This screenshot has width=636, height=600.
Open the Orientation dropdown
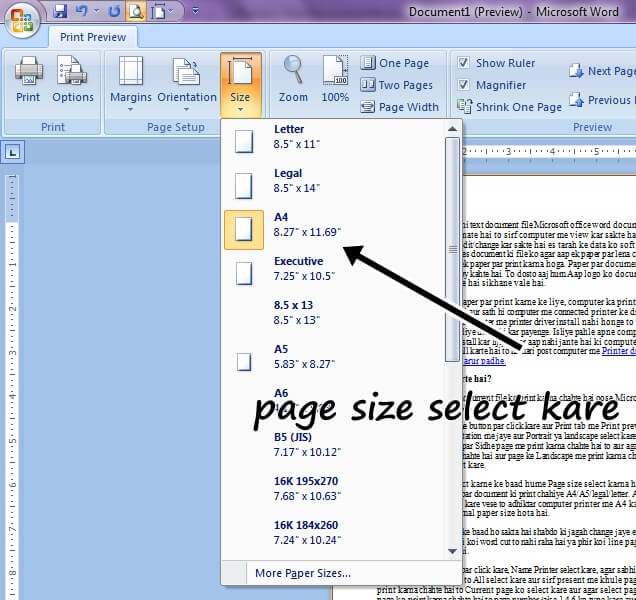(x=187, y=83)
